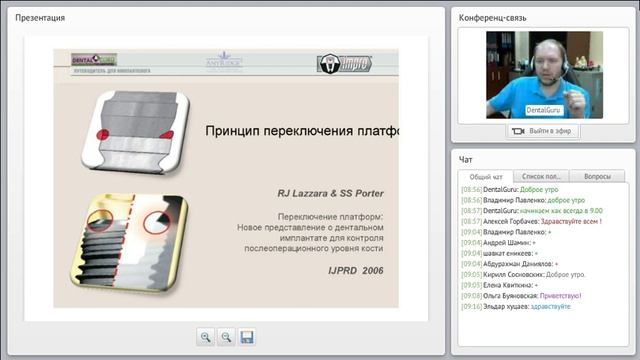Screen dimensions: 640x360
Task: Open the Вопросы questions tab
Action: point(597,176)
